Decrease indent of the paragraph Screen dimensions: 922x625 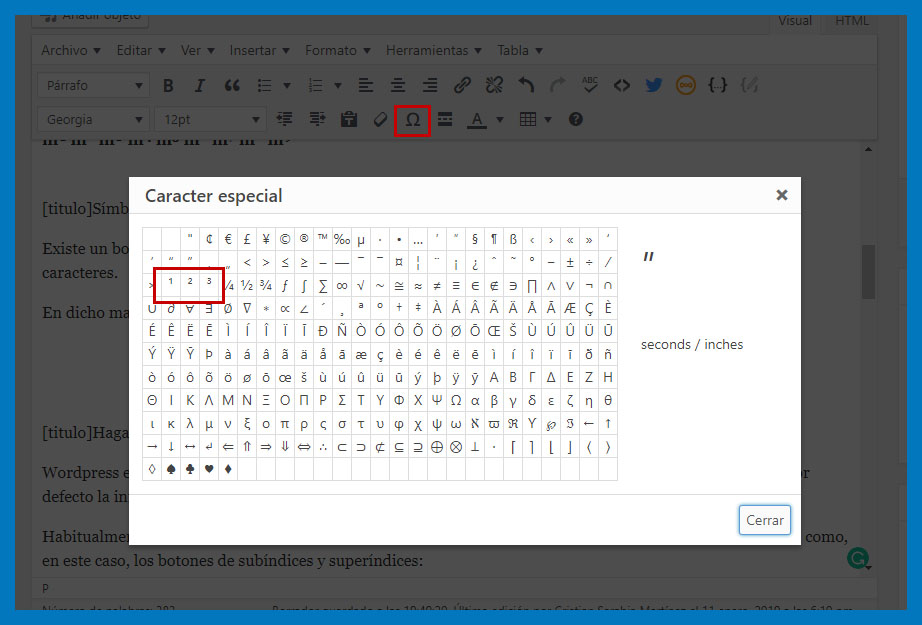click(x=285, y=119)
